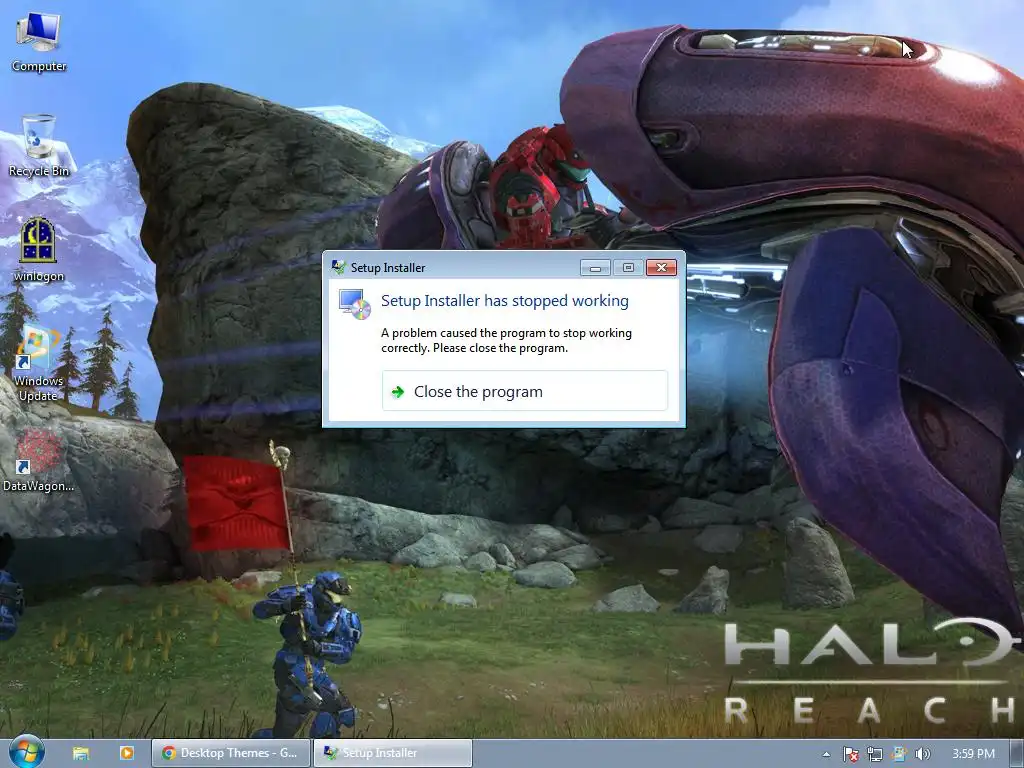Click the dialog's disc-and-monitor icon
Image resolution: width=1024 pixels, height=768 pixels.
355,304
